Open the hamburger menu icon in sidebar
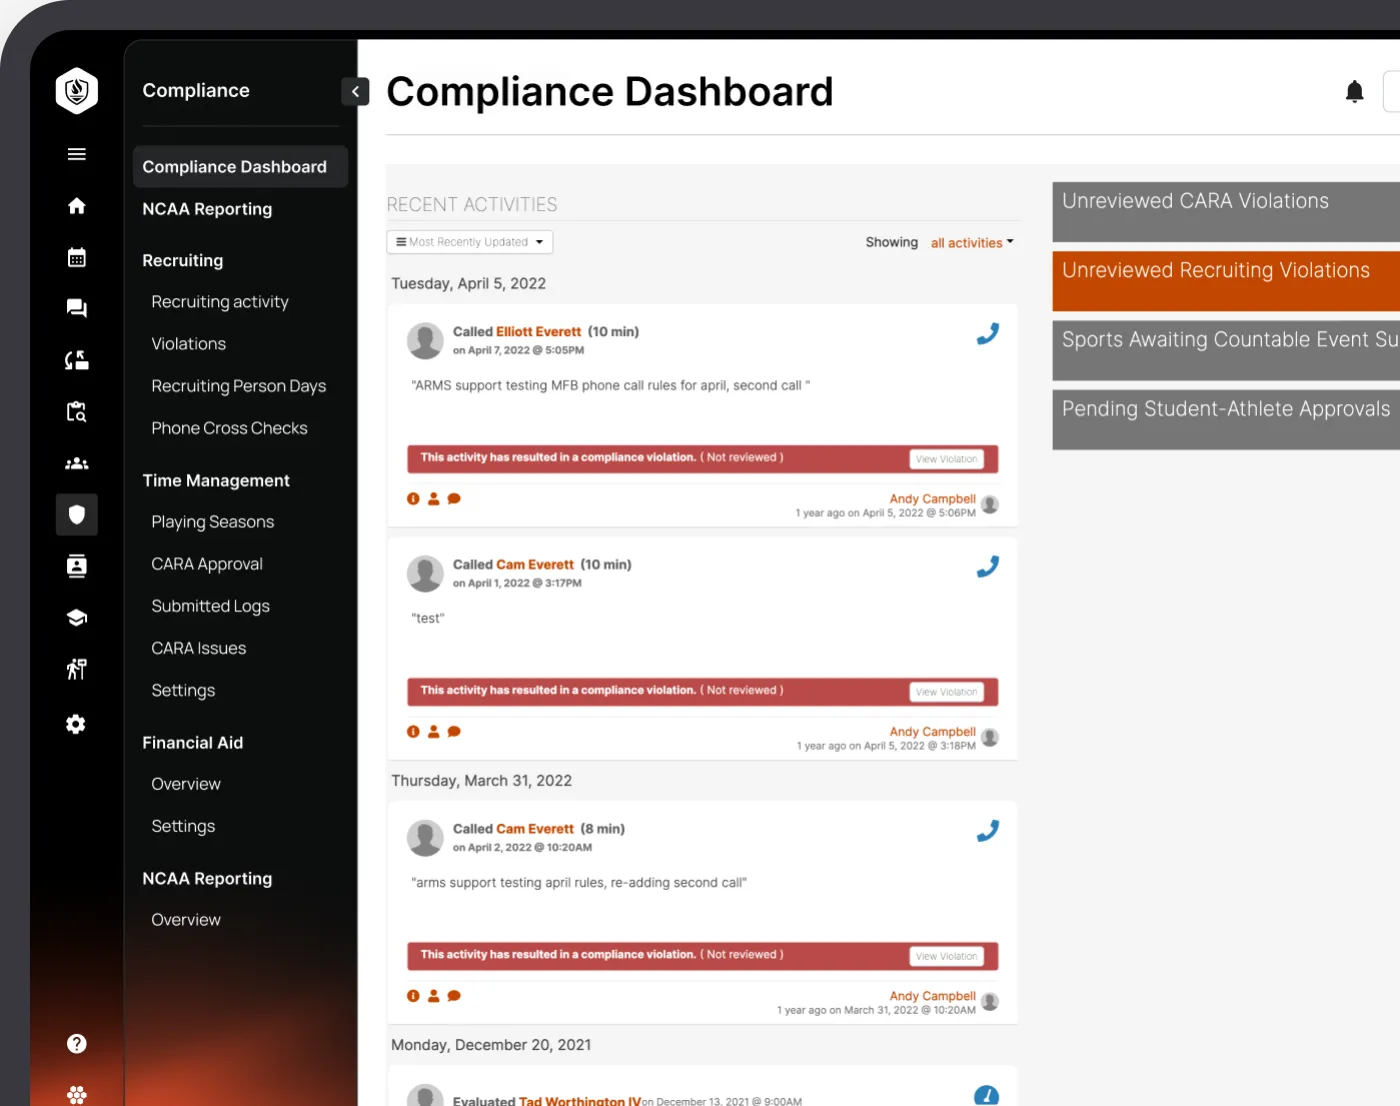Image resolution: width=1400 pixels, height=1106 pixels. (77, 154)
